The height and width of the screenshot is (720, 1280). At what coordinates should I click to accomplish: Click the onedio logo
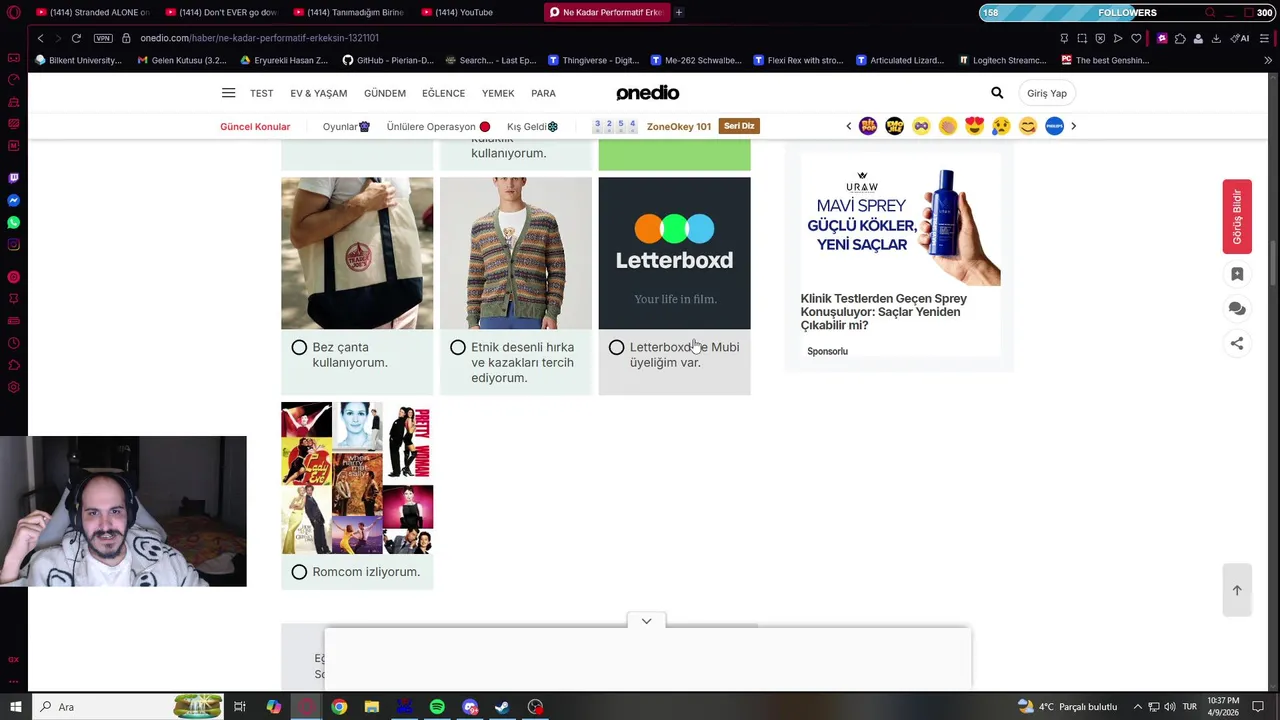[647, 93]
